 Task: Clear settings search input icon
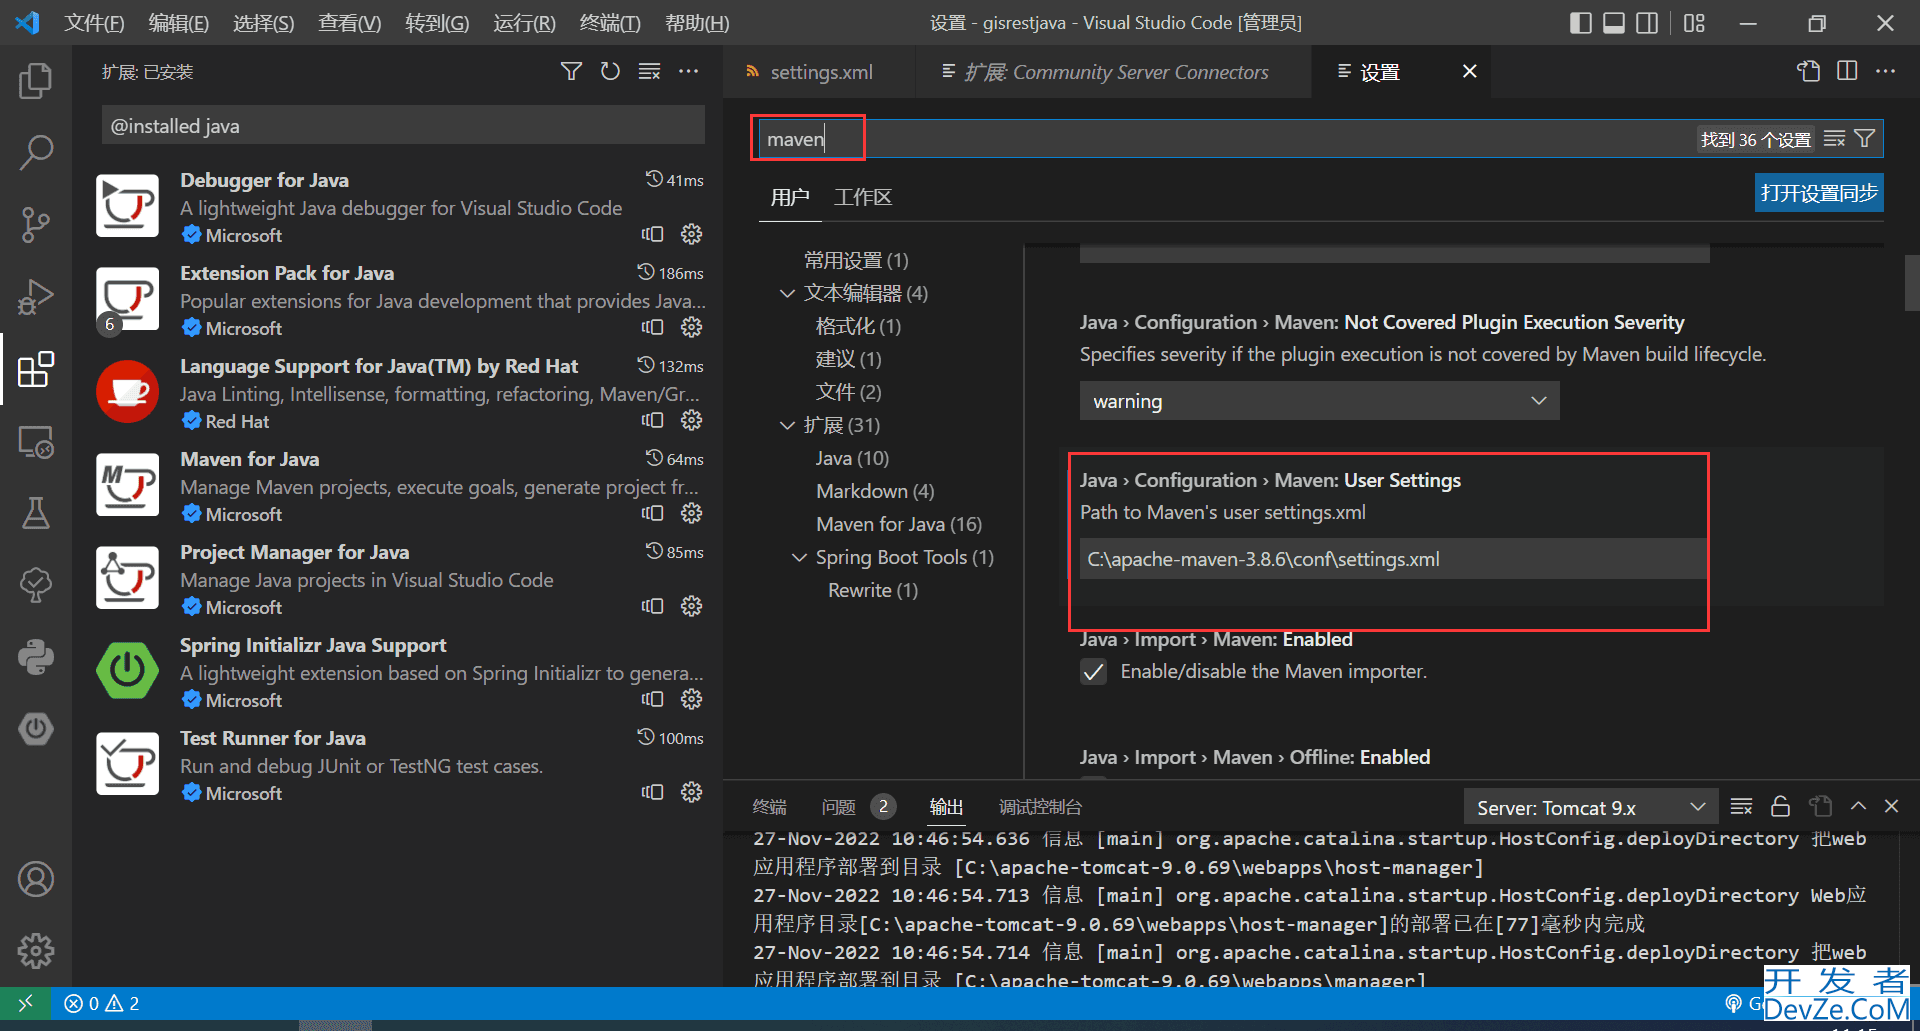tap(1834, 139)
